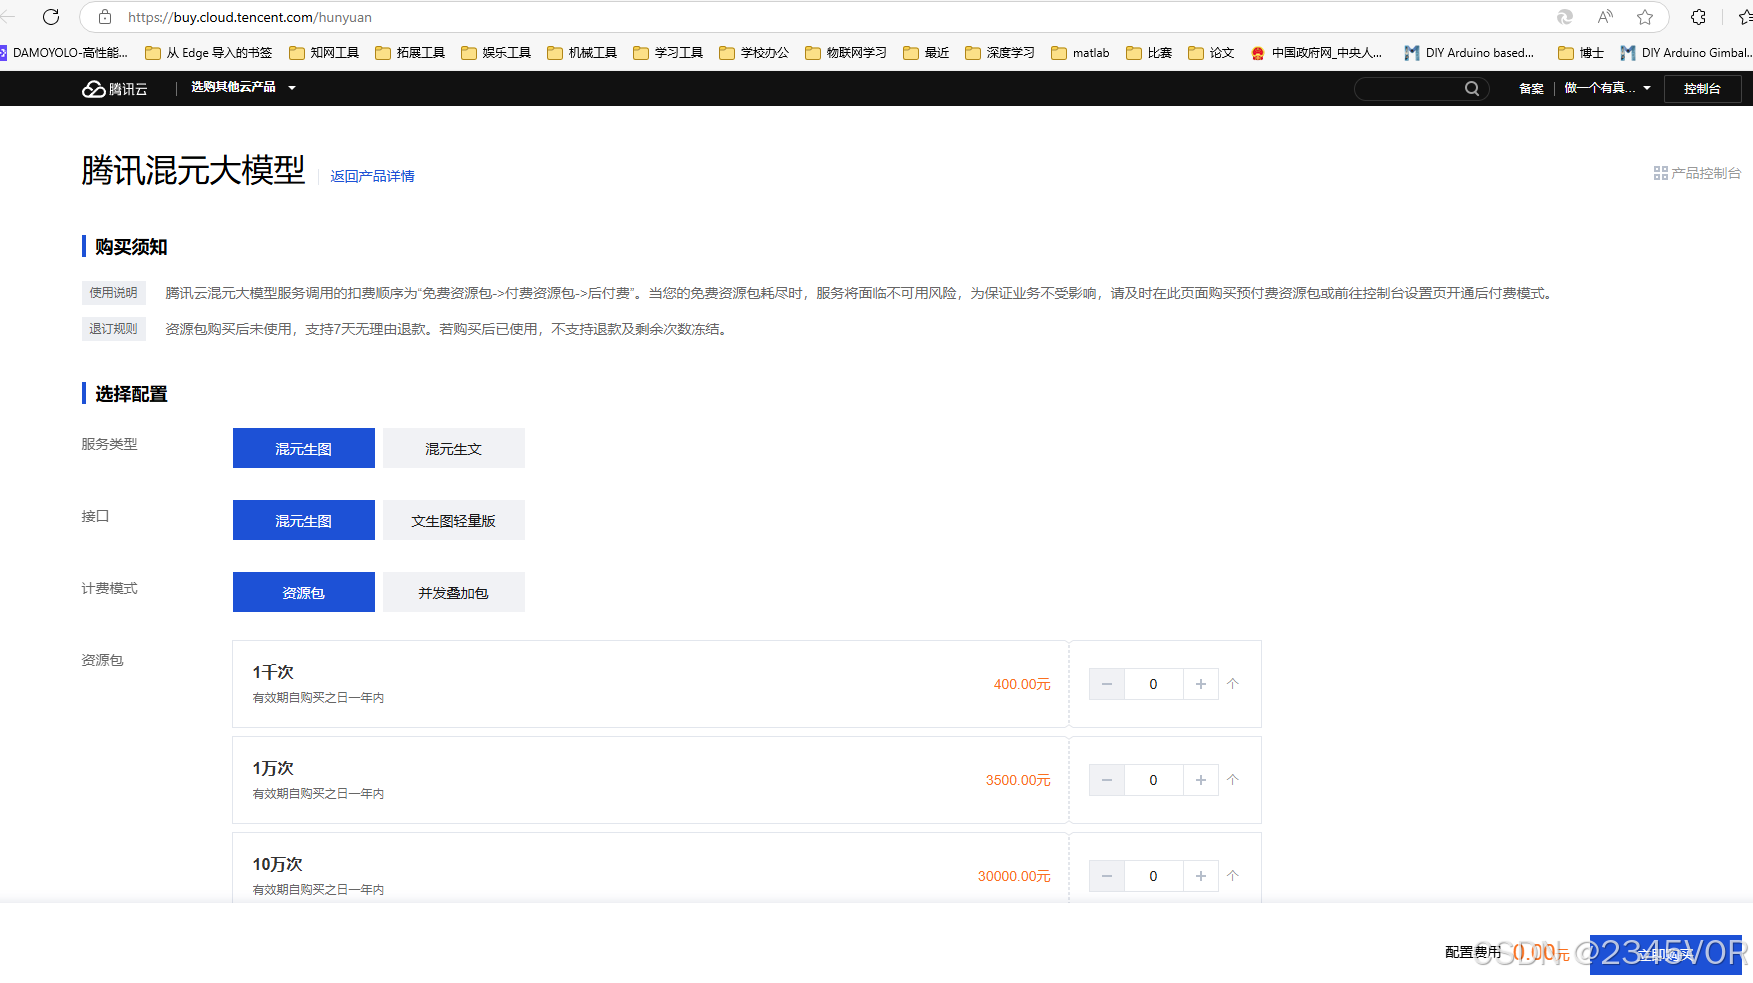1753x983 pixels.
Task: Open the matlab bookmark folder
Action: point(1081,53)
